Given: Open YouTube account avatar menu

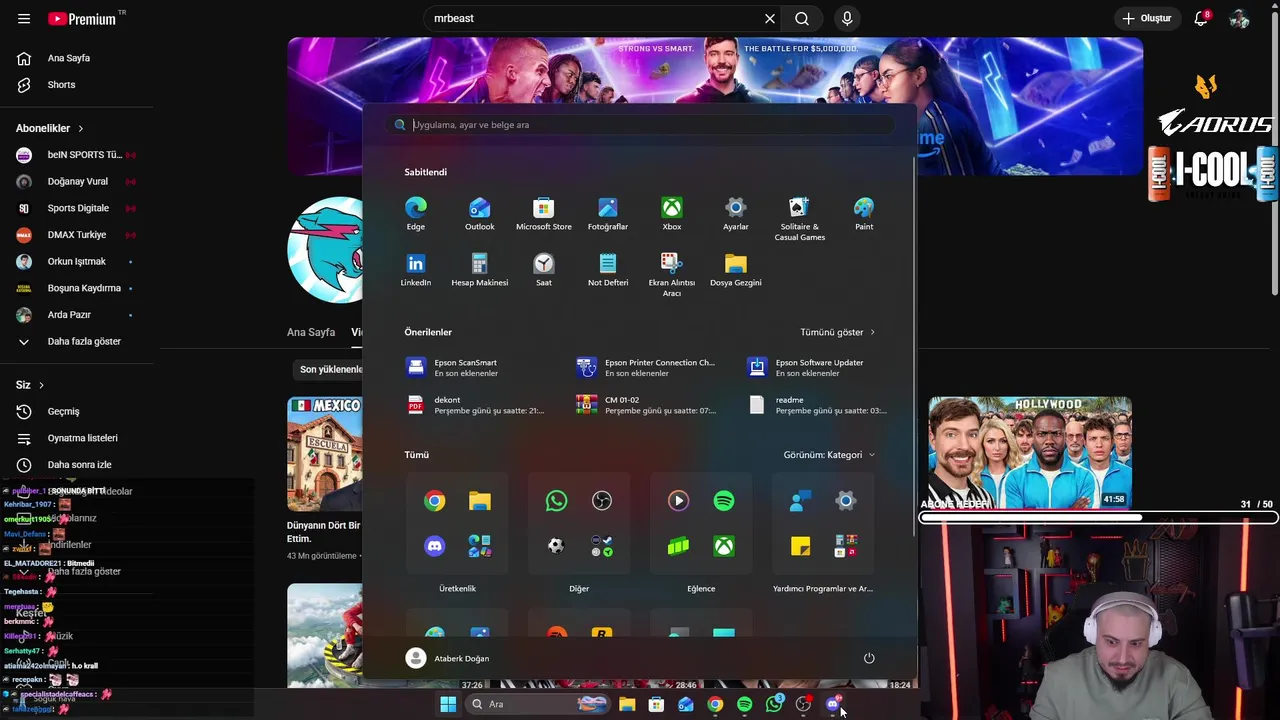Looking at the screenshot, I should coord(1240,18).
